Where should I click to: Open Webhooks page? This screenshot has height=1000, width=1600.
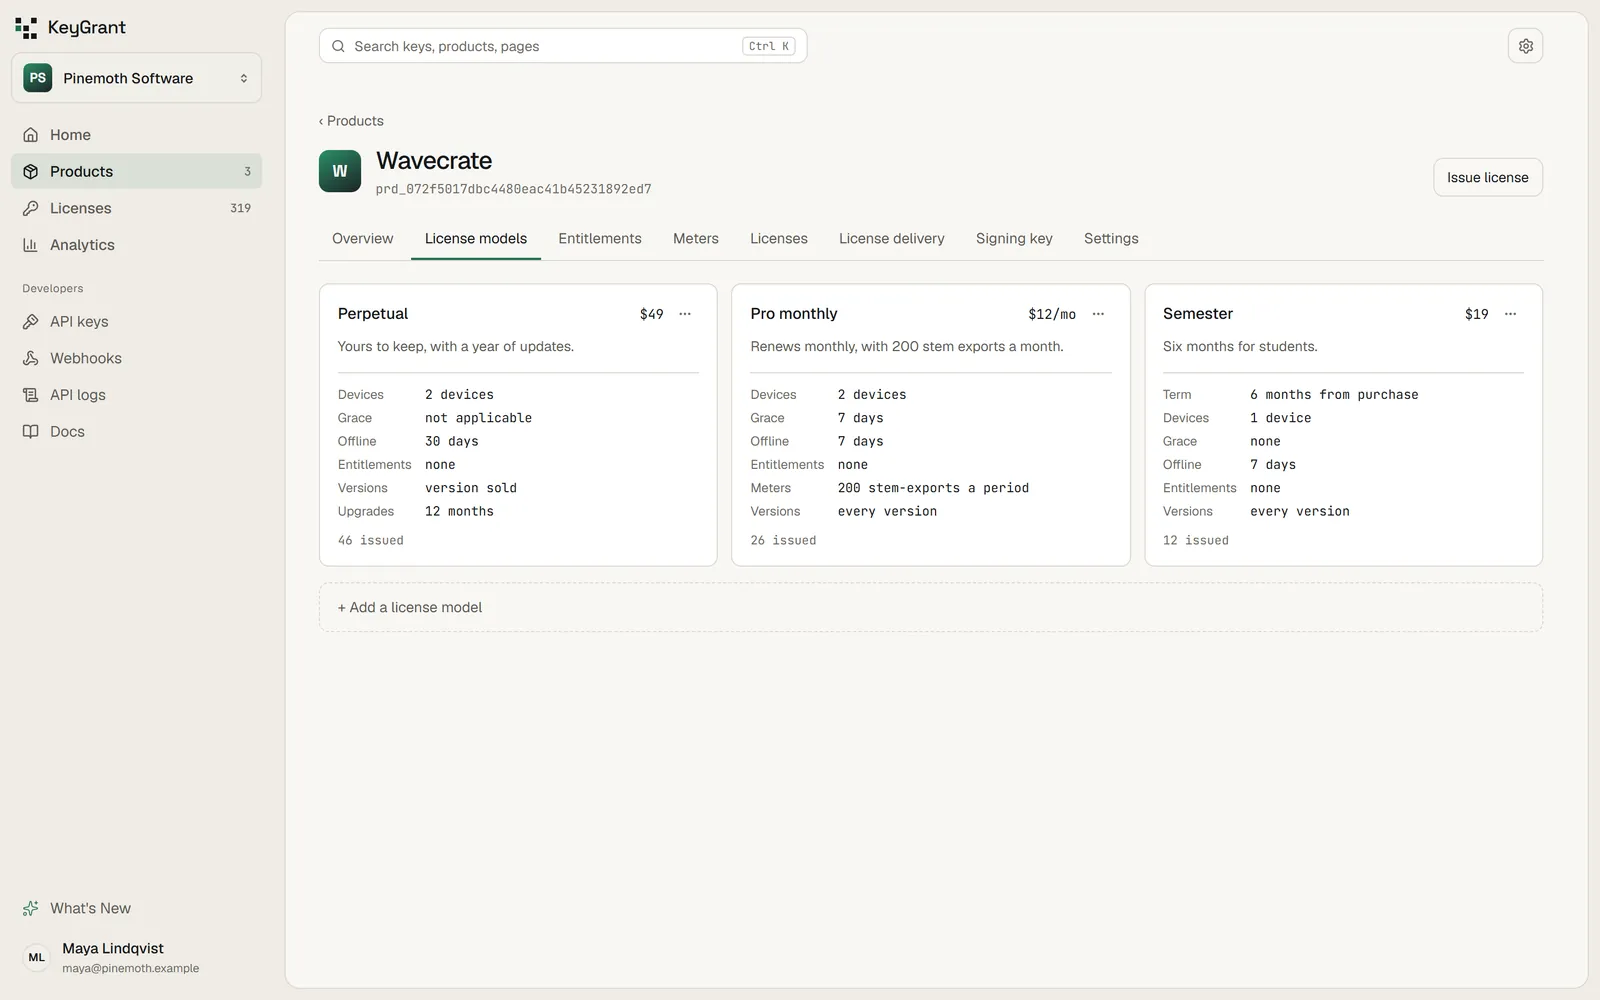point(136,358)
